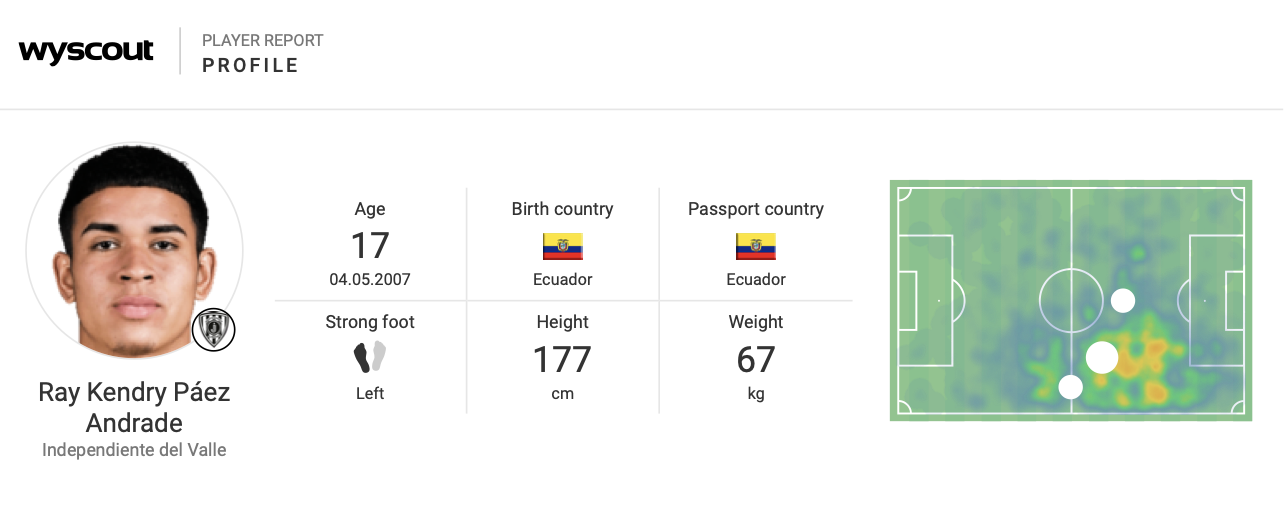This screenshot has height=508, width=1284.
Task: Select the weight value 67
Action: point(755,359)
